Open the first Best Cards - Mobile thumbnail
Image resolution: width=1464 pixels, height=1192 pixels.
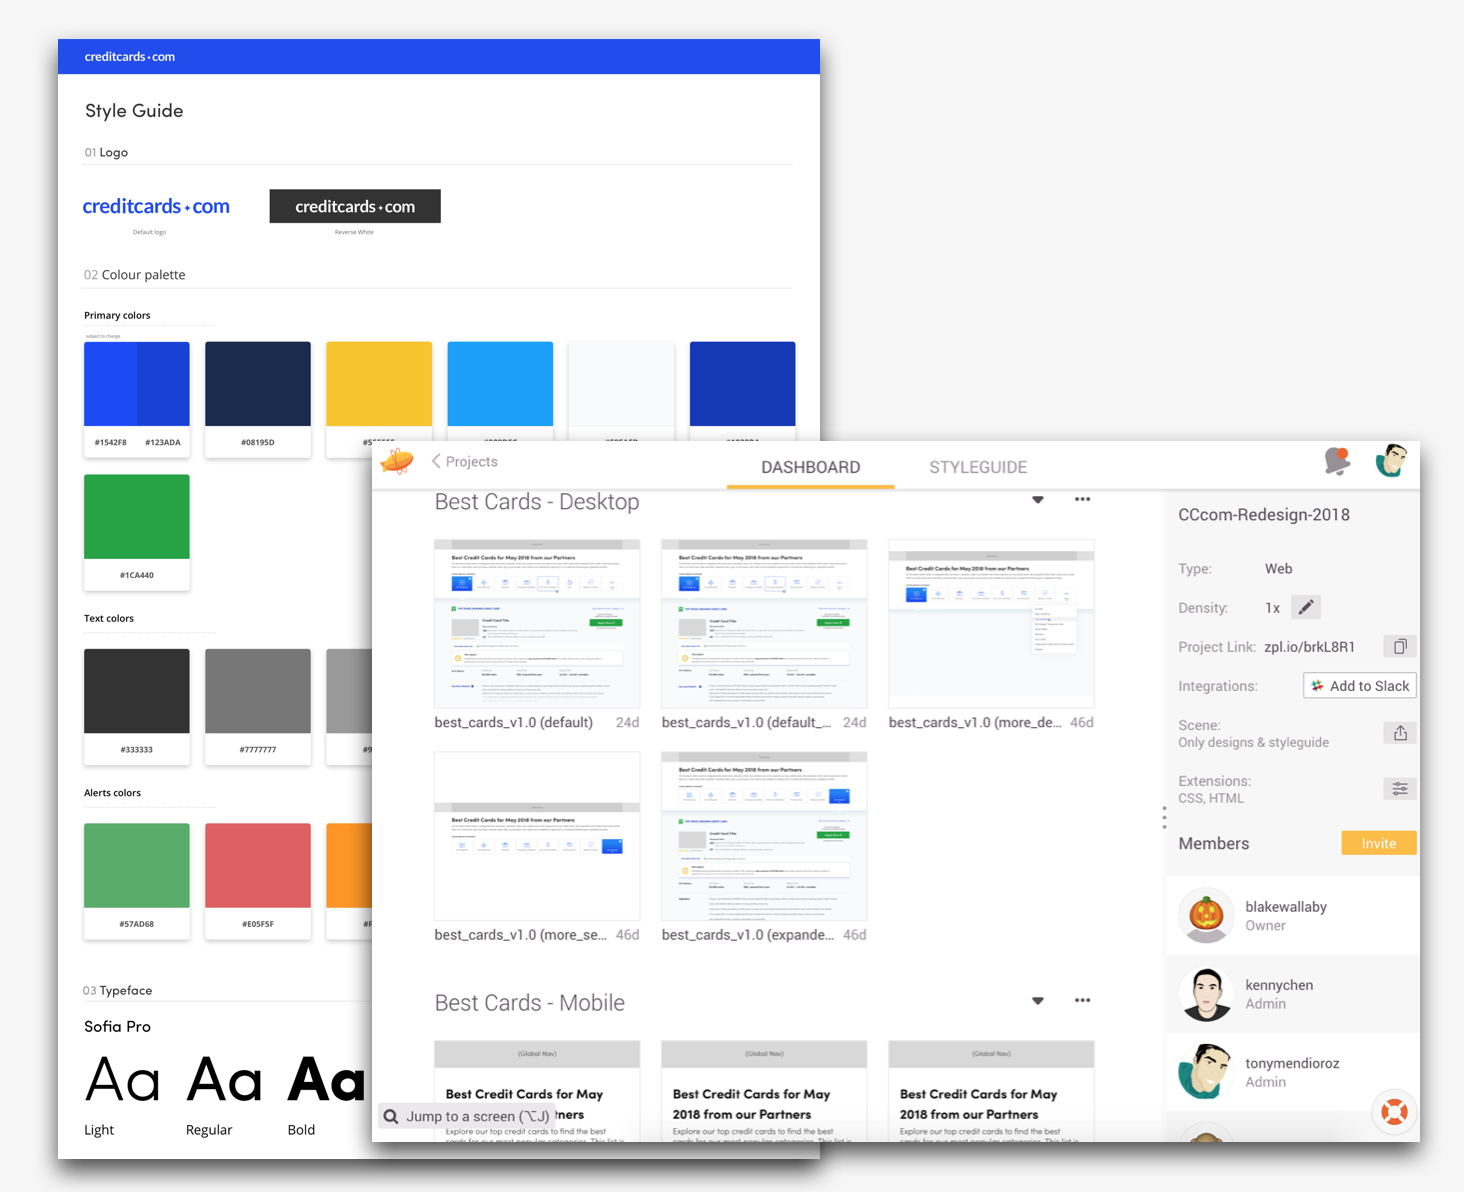pos(537,1091)
